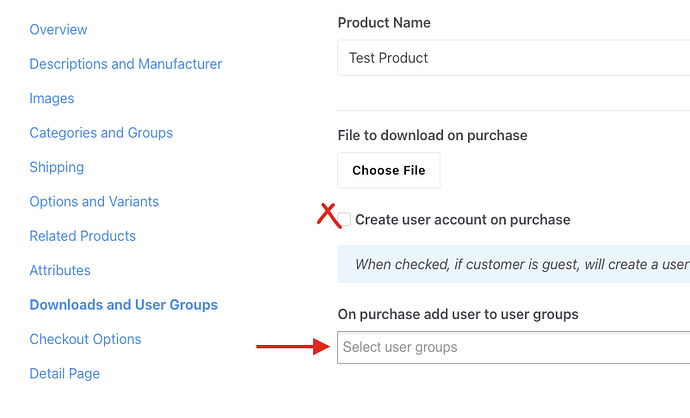Click the File to download on purchase label
Image resolution: width=690 pixels, height=418 pixels.
[x=432, y=135]
